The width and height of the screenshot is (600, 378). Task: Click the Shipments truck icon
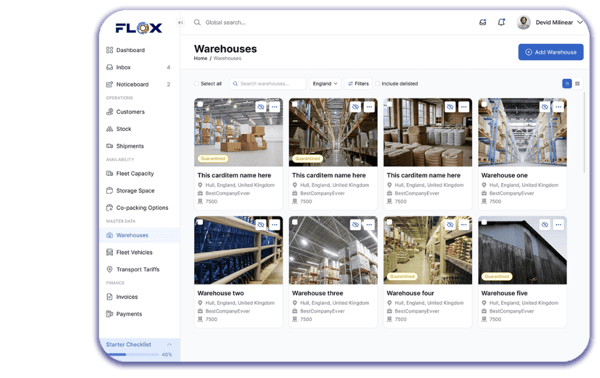point(109,146)
